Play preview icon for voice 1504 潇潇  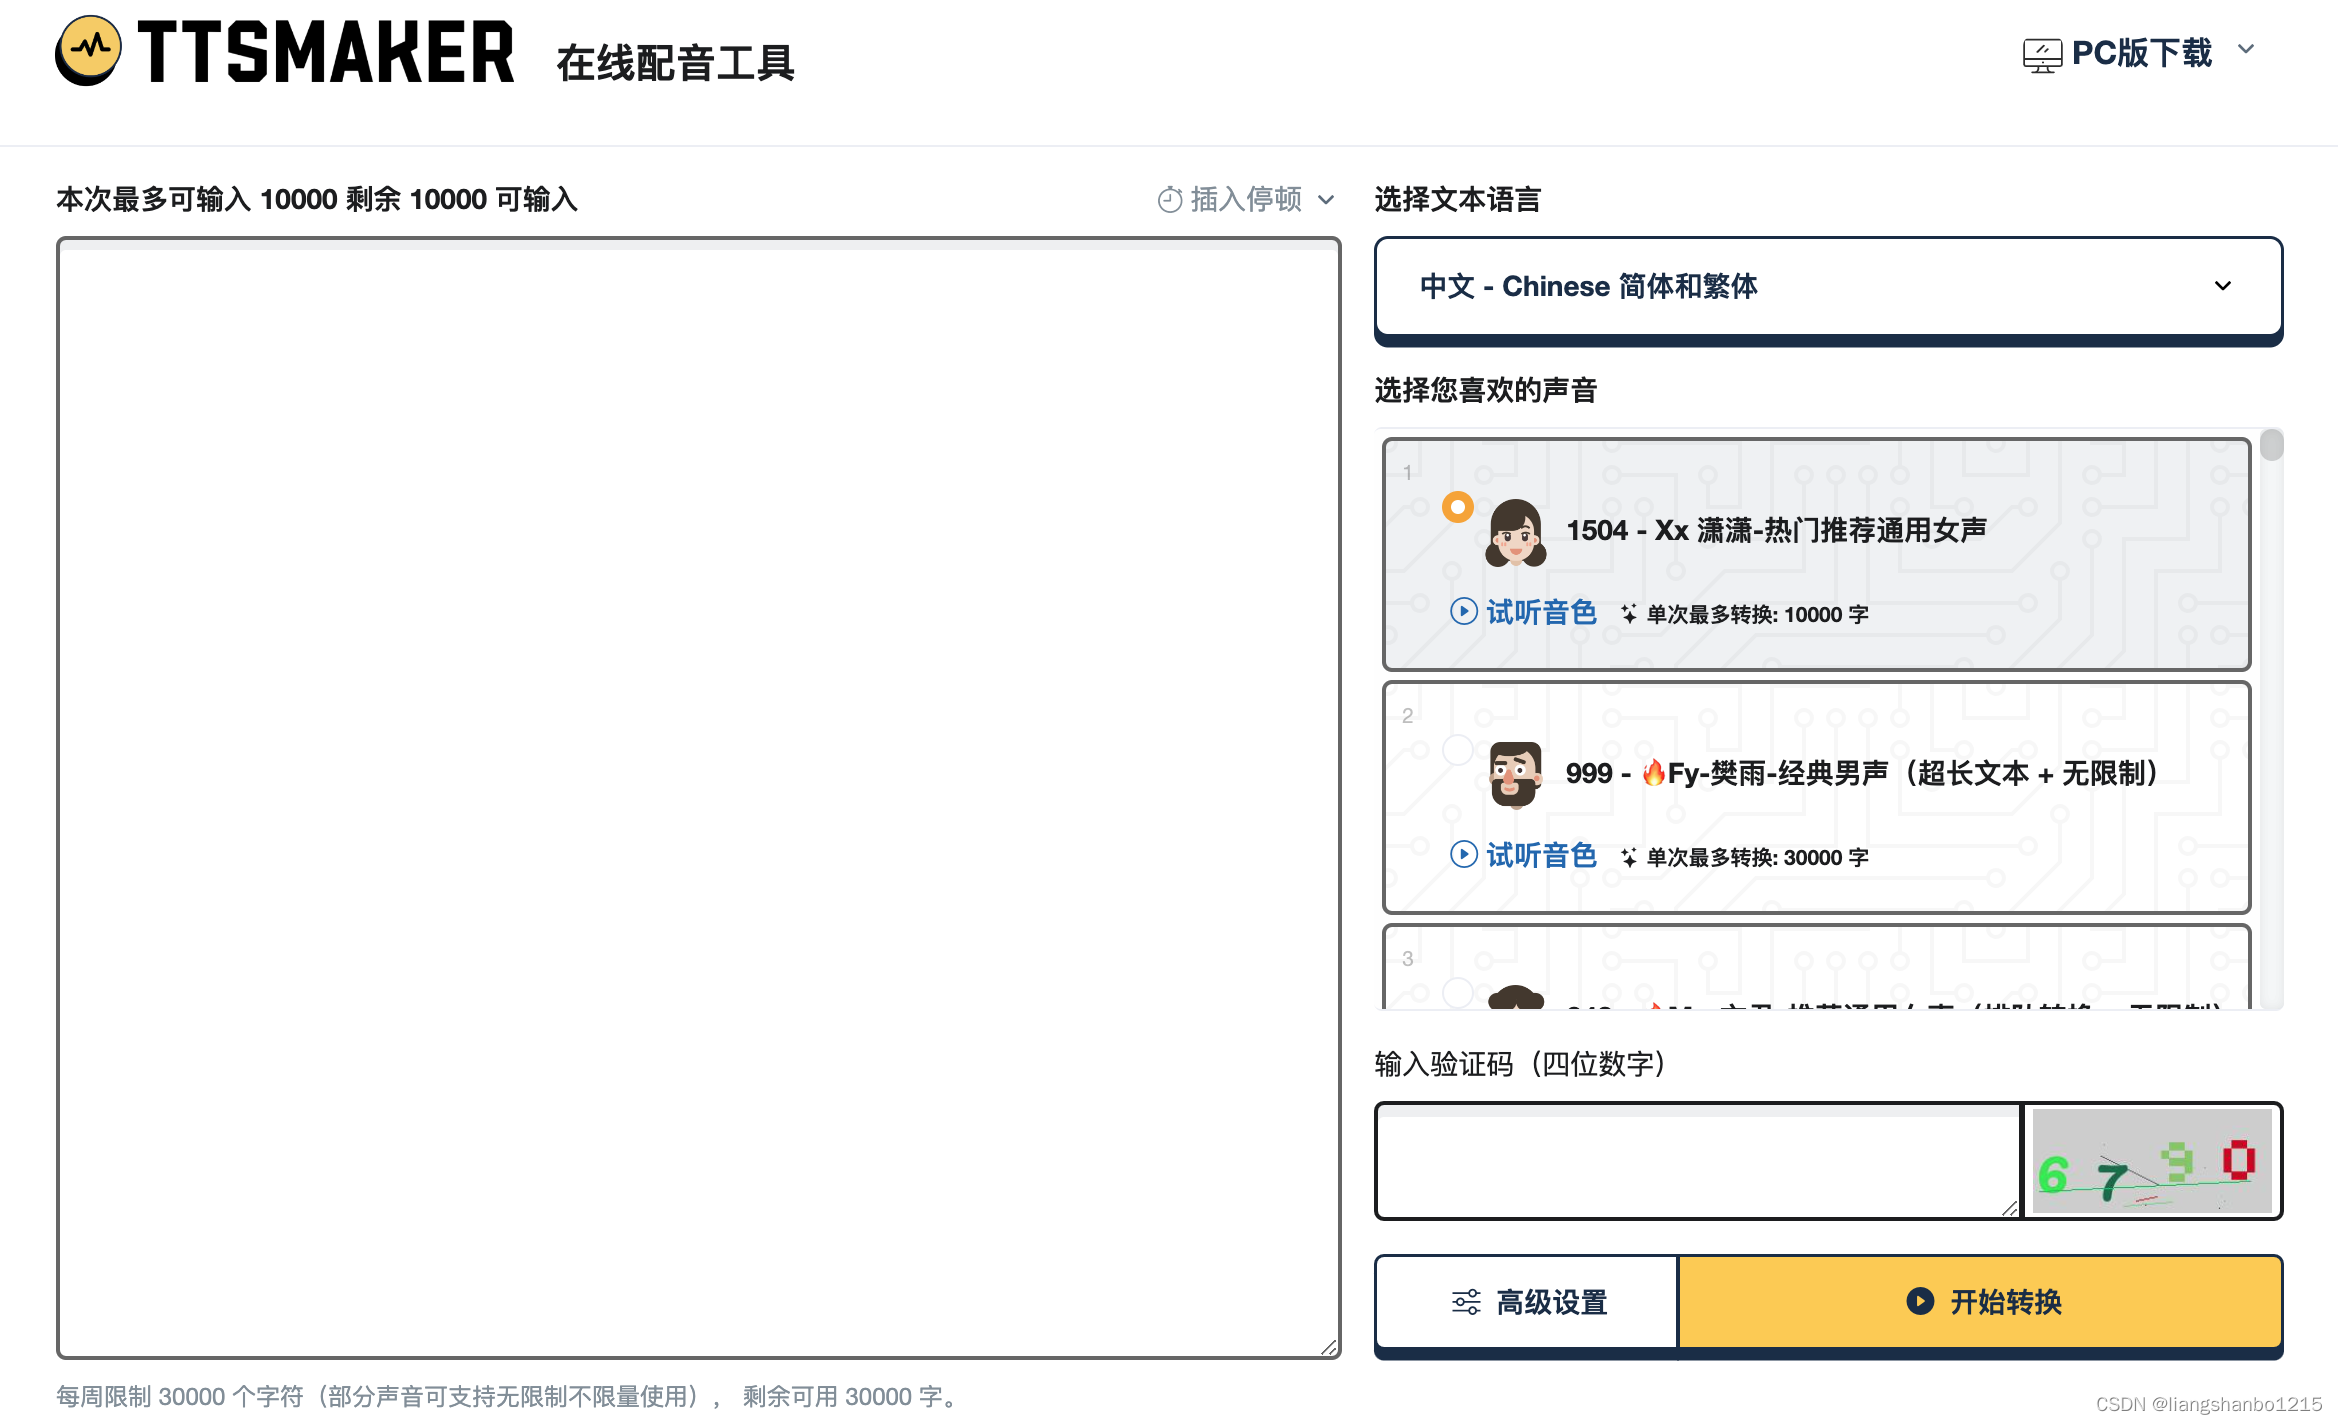(x=1463, y=612)
